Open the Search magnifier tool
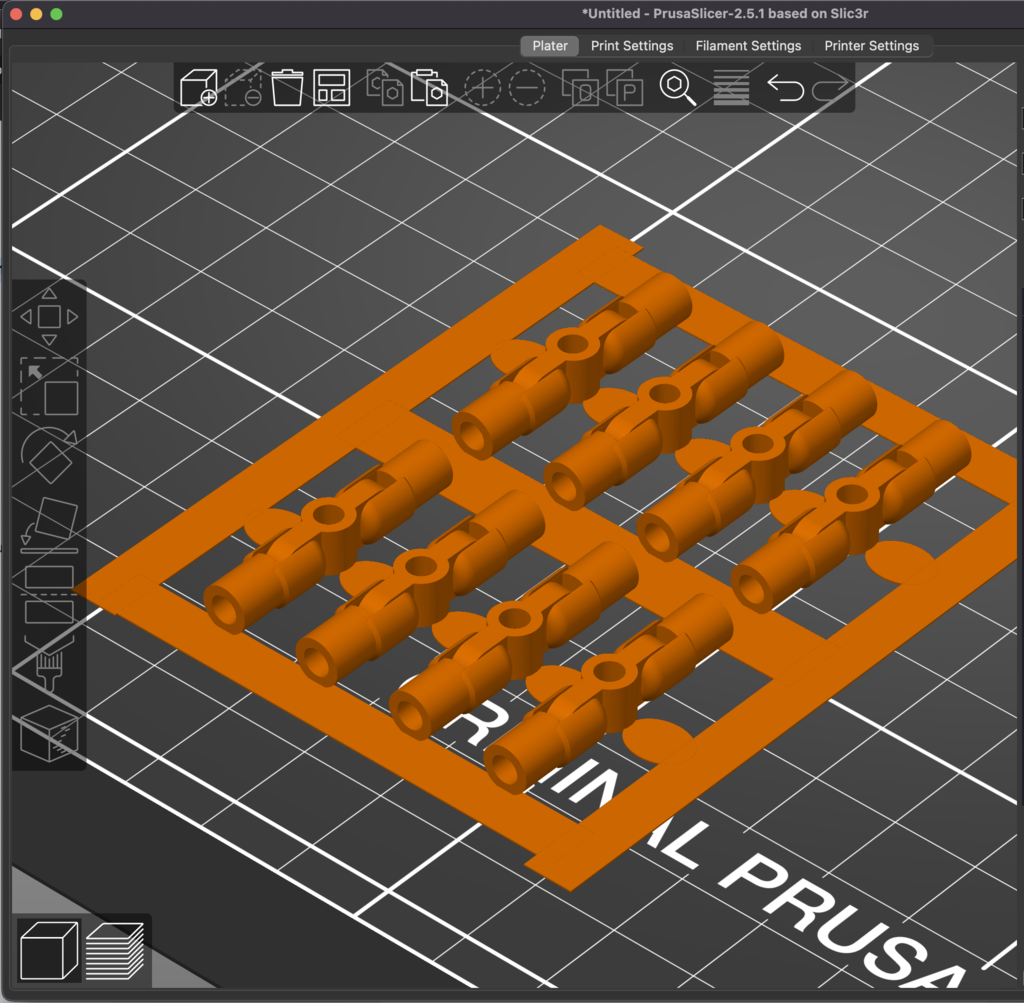This screenshot has width=1024, height=1003. click(x=678, y=88)
